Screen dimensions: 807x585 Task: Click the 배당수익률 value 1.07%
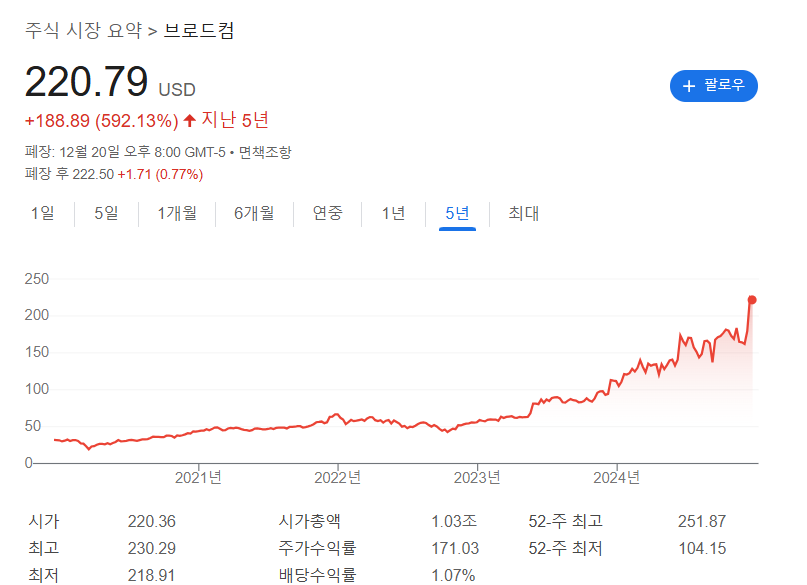tap(453, 575)
